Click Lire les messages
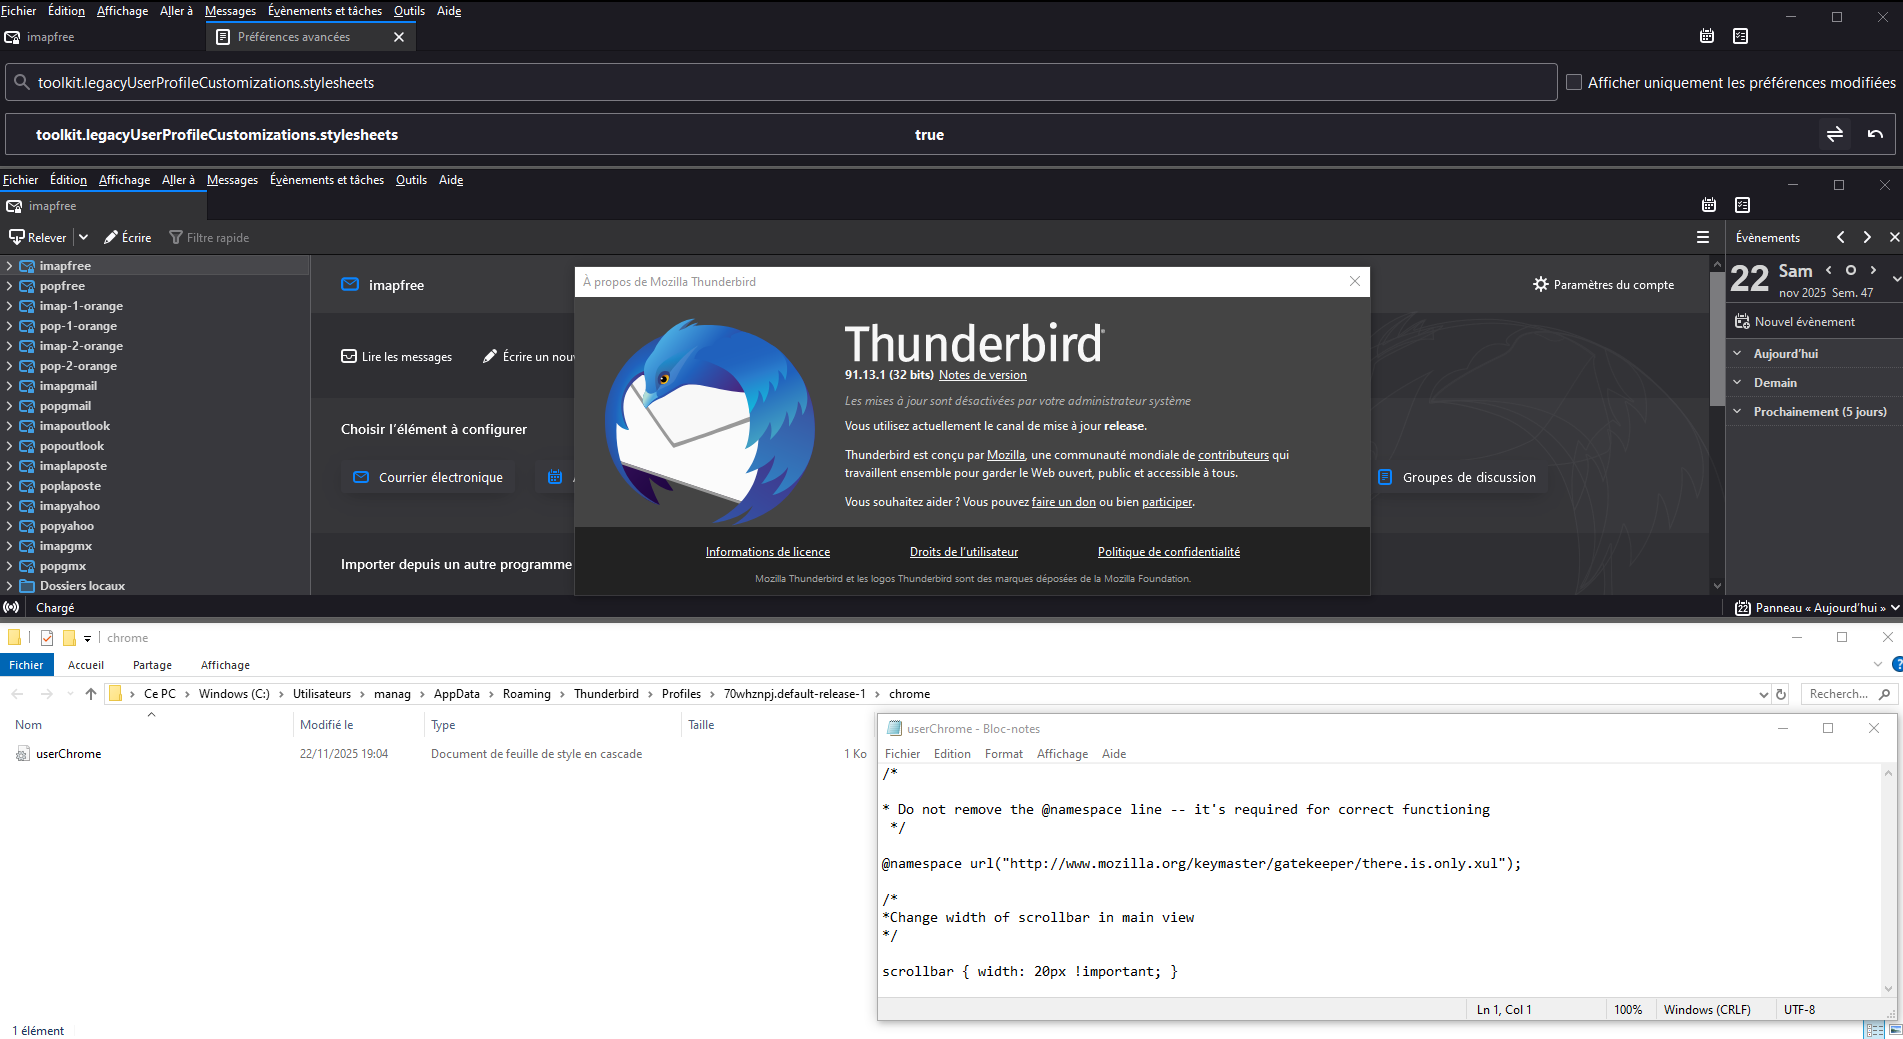The image size is (1903, 1039). pyautogui.click(x=397, y=356)
